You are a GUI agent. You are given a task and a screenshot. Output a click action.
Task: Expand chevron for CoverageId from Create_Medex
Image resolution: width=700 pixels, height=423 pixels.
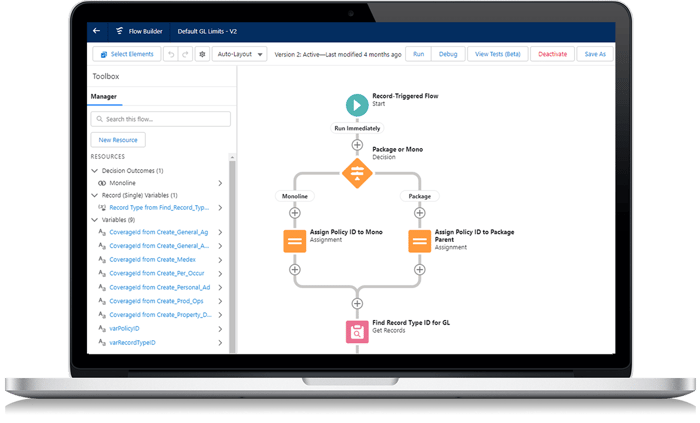(x=220, y=260)
